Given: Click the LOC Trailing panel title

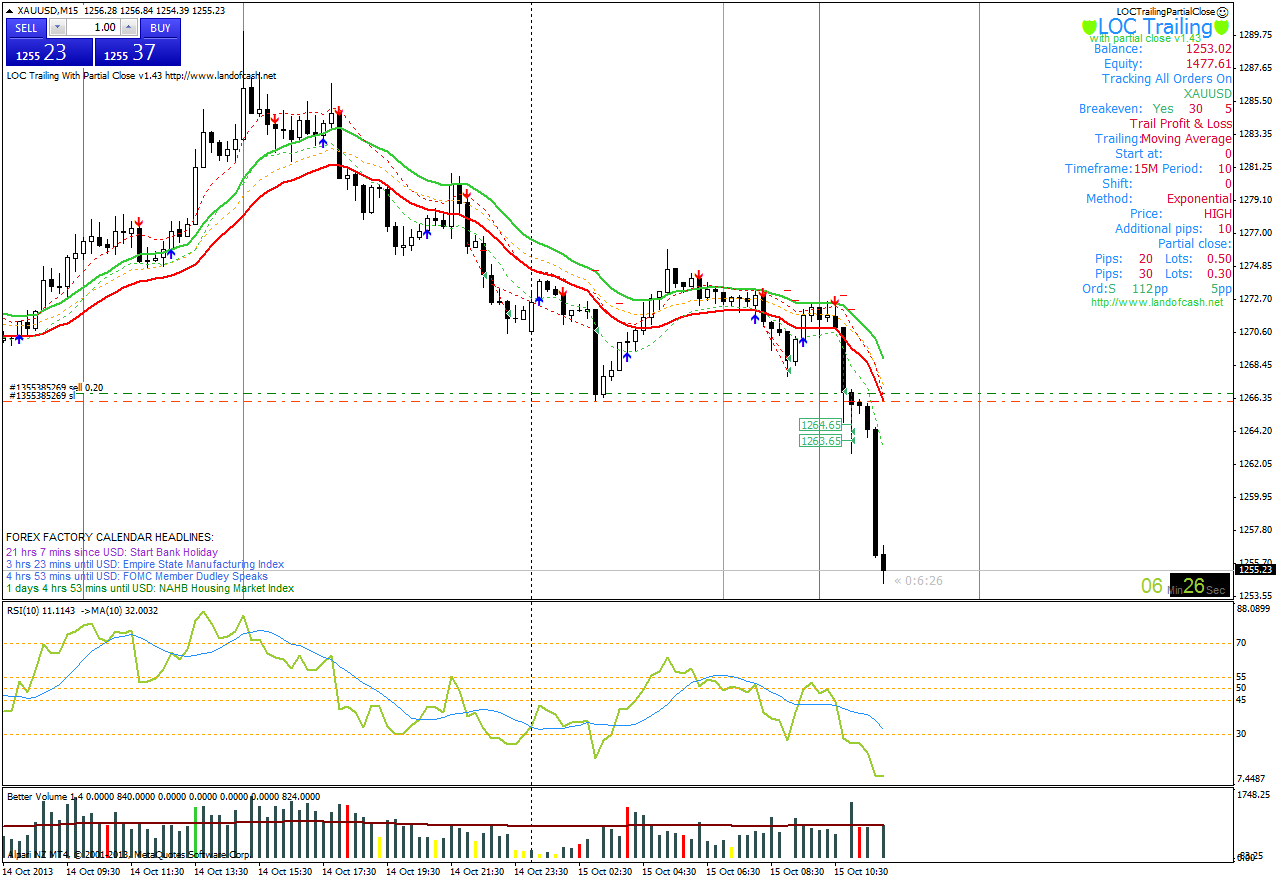Looking at the screenshot, I should click(1155, 27).
